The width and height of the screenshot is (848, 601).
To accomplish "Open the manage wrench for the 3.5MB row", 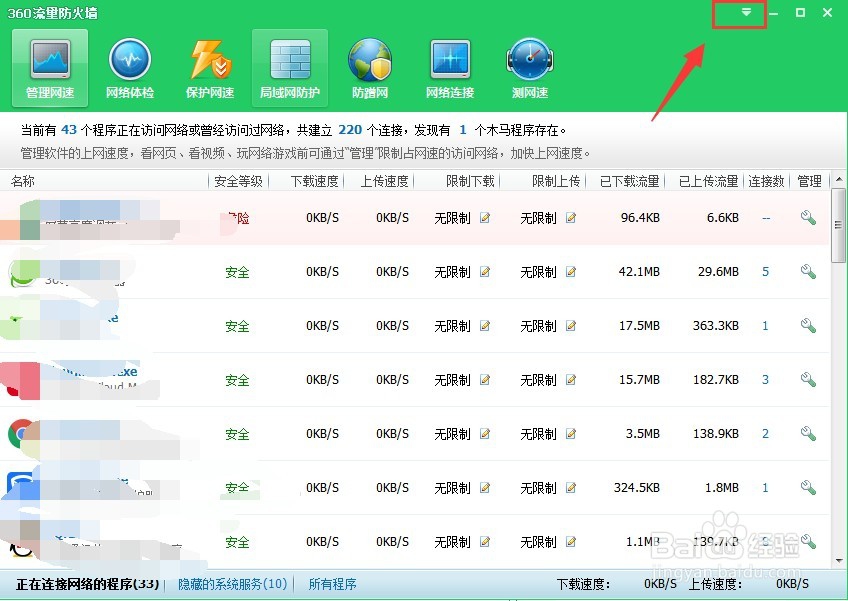I will pos(808,434).
